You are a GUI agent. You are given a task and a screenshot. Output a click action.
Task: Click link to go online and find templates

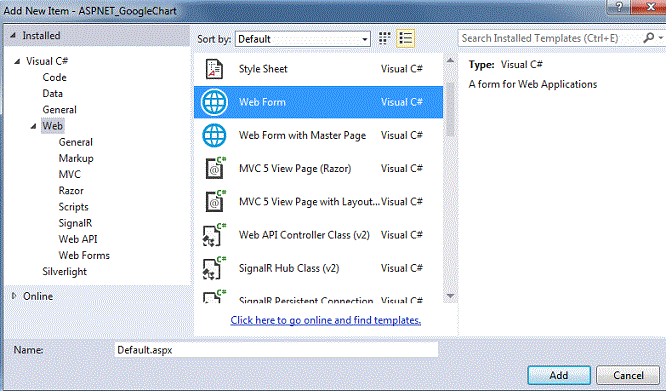[325, 320]
